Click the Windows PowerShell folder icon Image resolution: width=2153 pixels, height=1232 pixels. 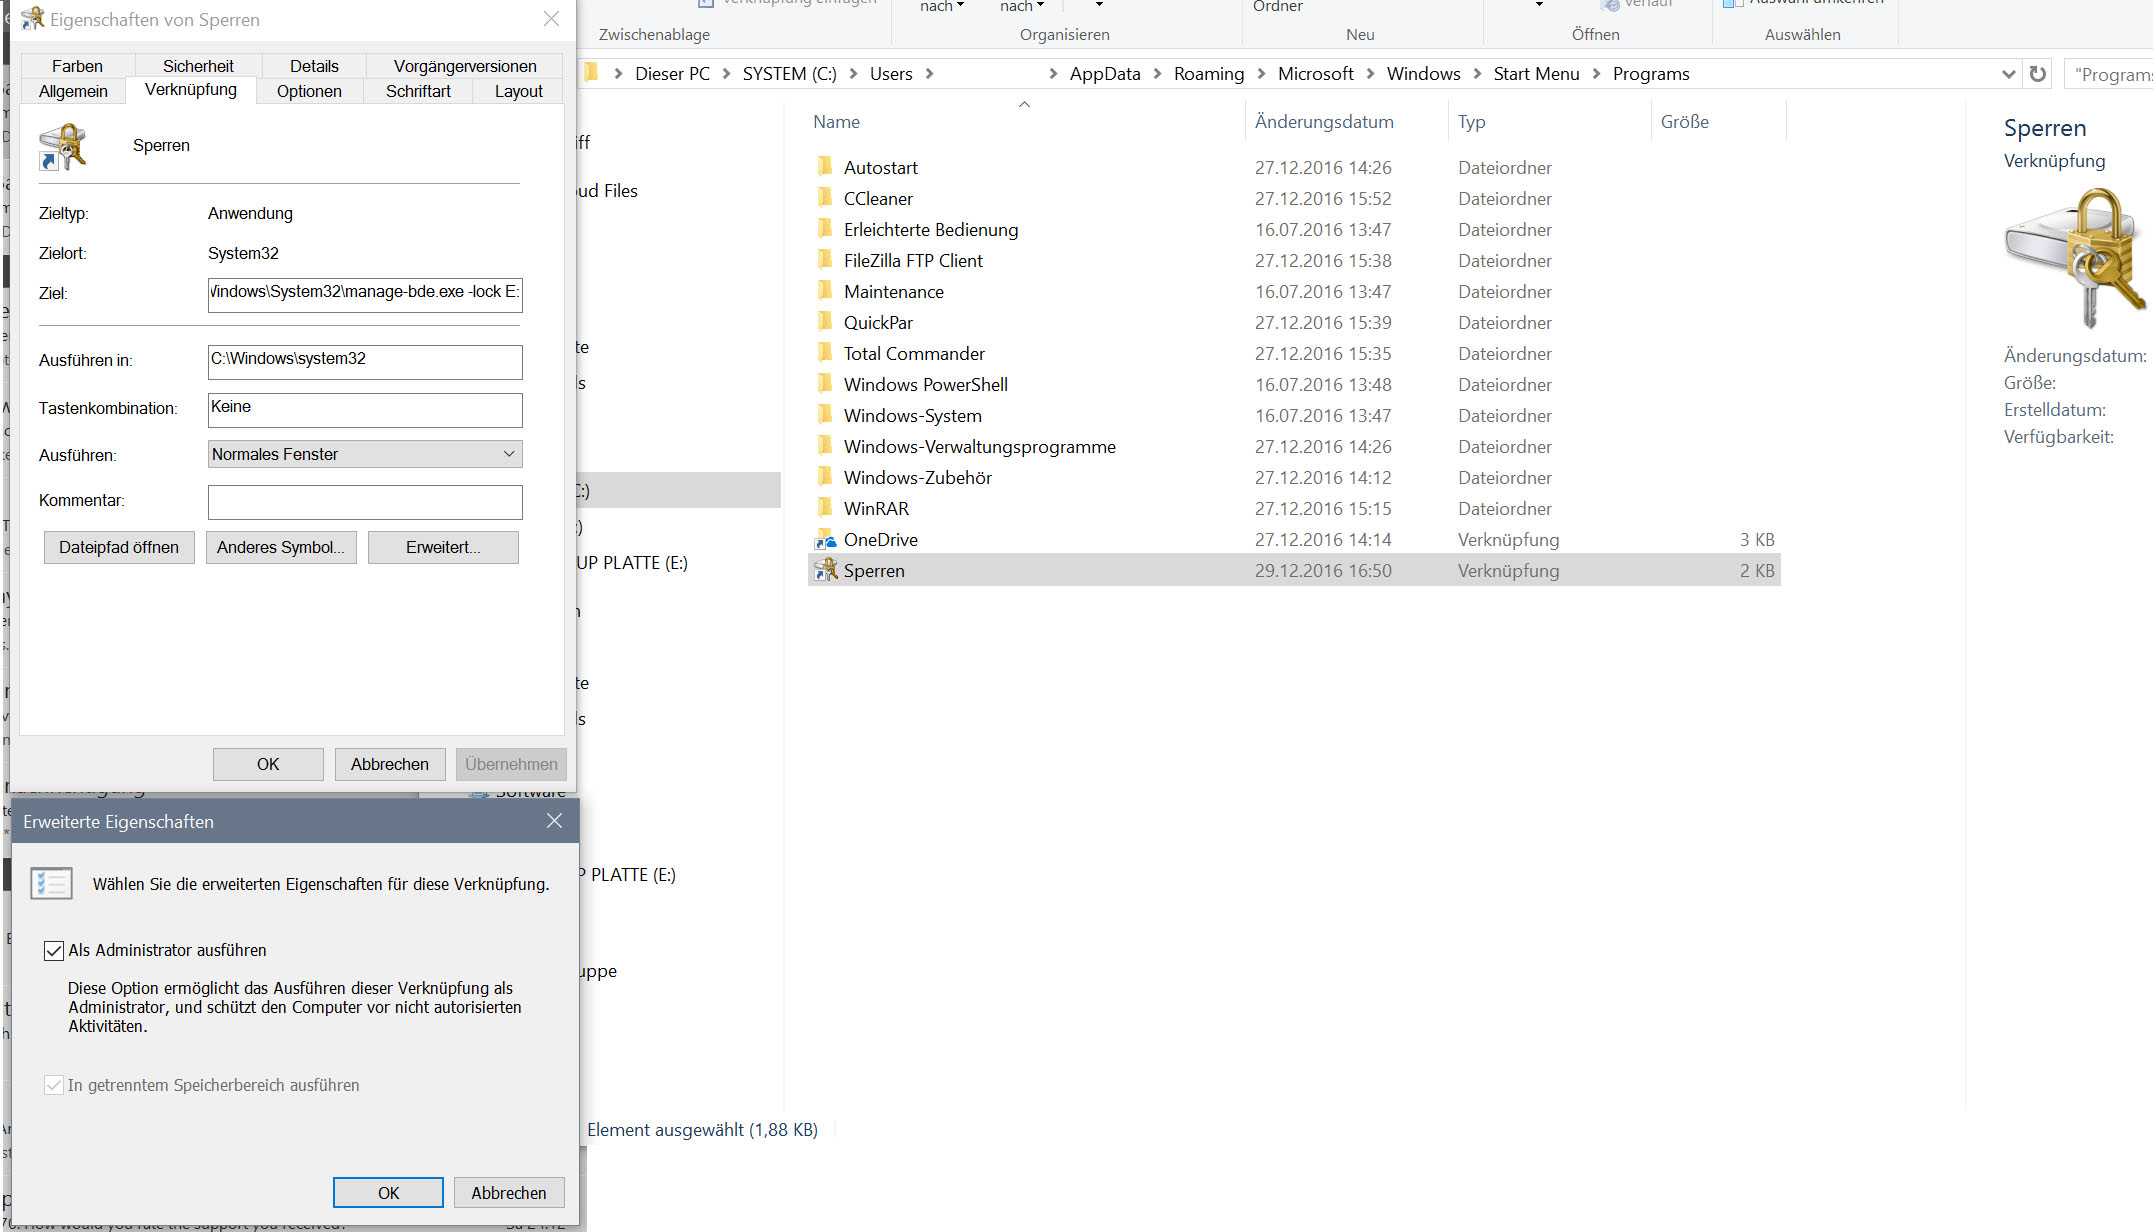pos(825,384)
